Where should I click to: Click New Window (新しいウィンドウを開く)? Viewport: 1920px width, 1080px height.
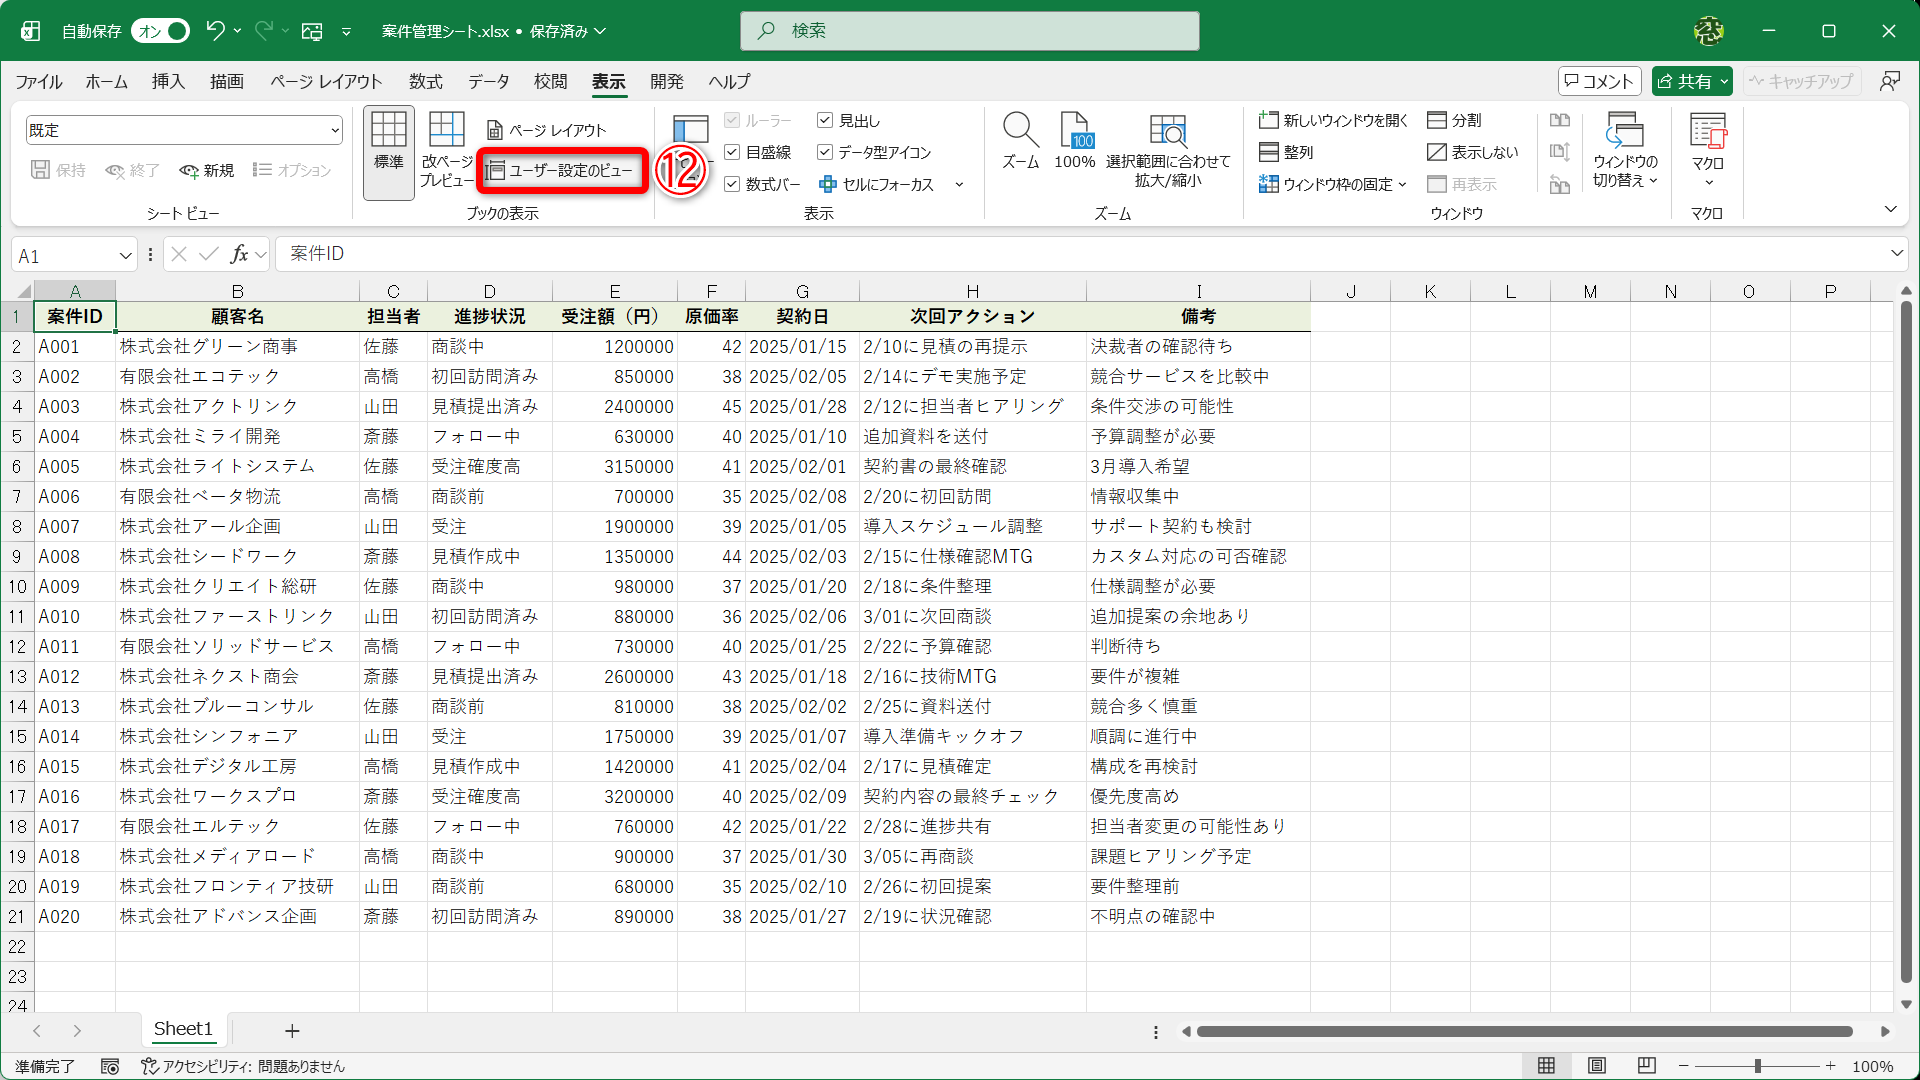1333,120
